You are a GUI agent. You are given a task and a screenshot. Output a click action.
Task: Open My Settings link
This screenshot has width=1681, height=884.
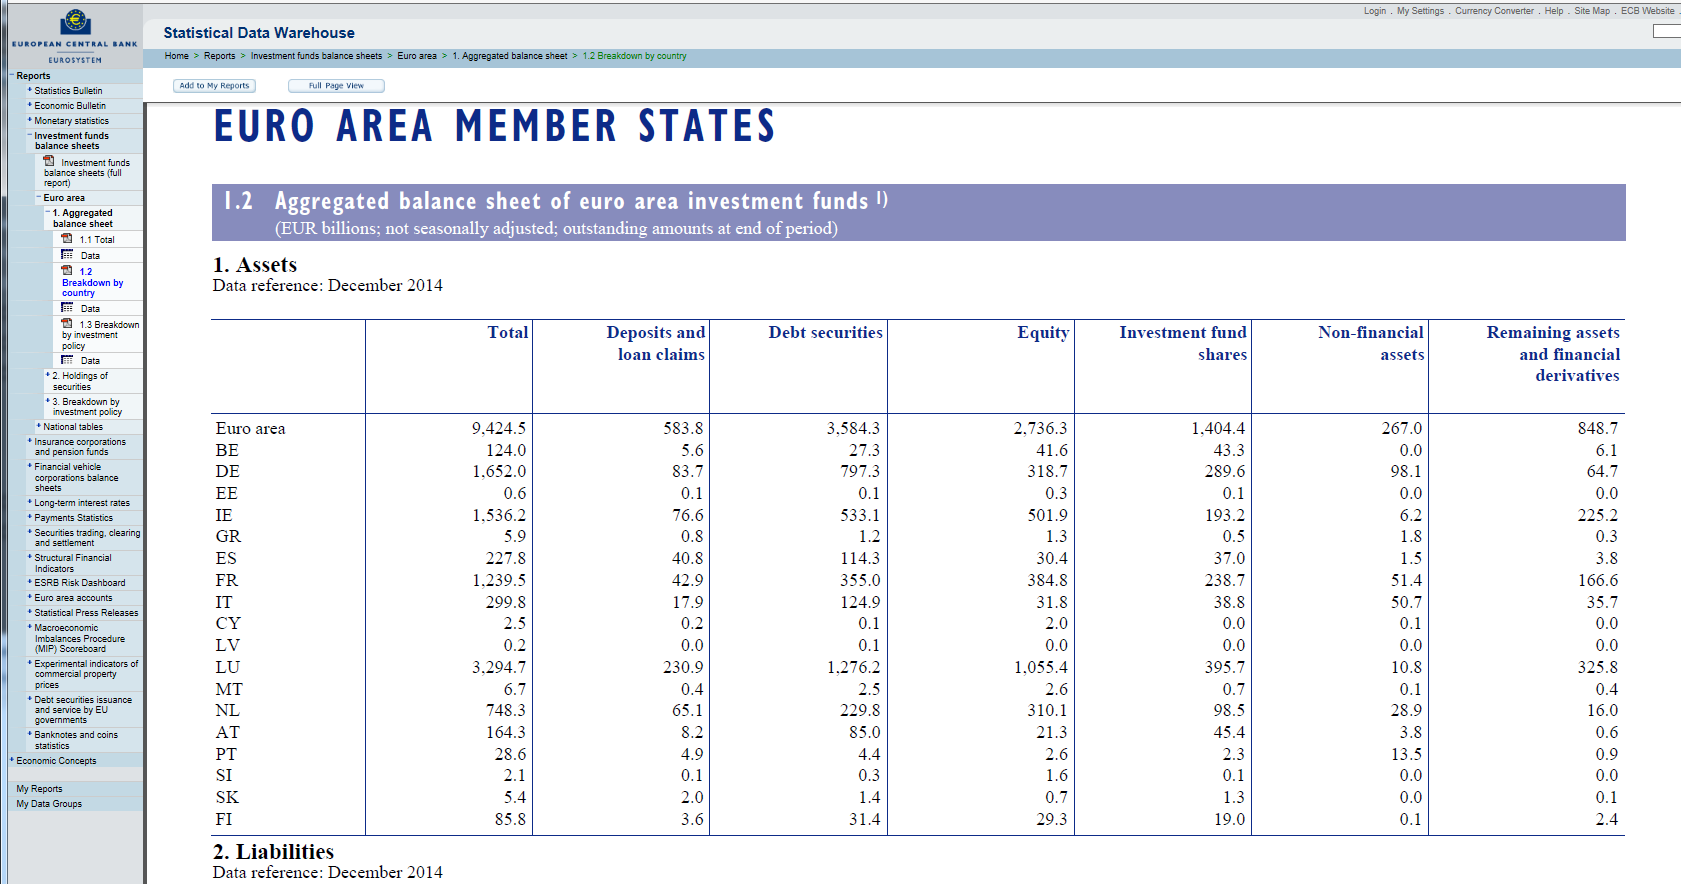[1420, 11]
